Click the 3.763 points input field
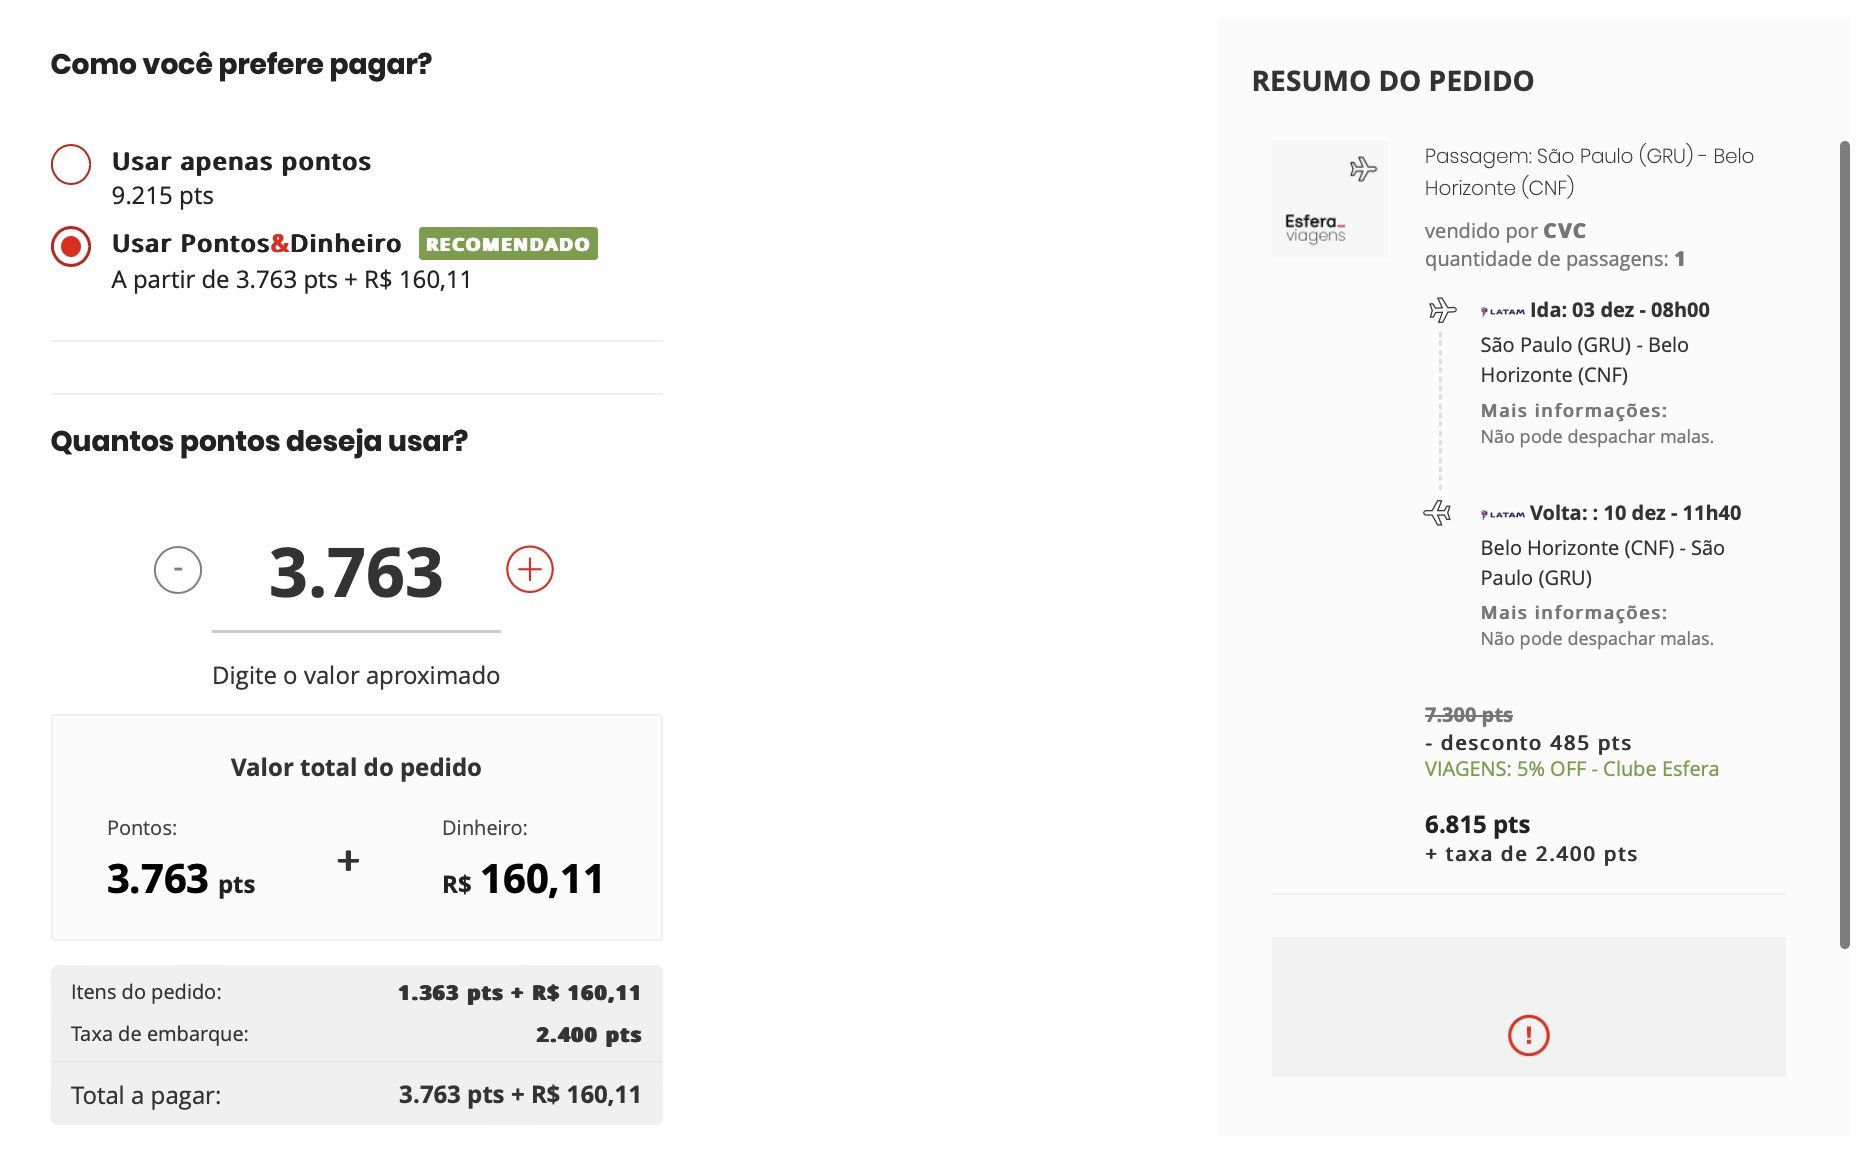Image resolution: width=1874 pixels, height=1150 pixels. click(x=356, y=574)
